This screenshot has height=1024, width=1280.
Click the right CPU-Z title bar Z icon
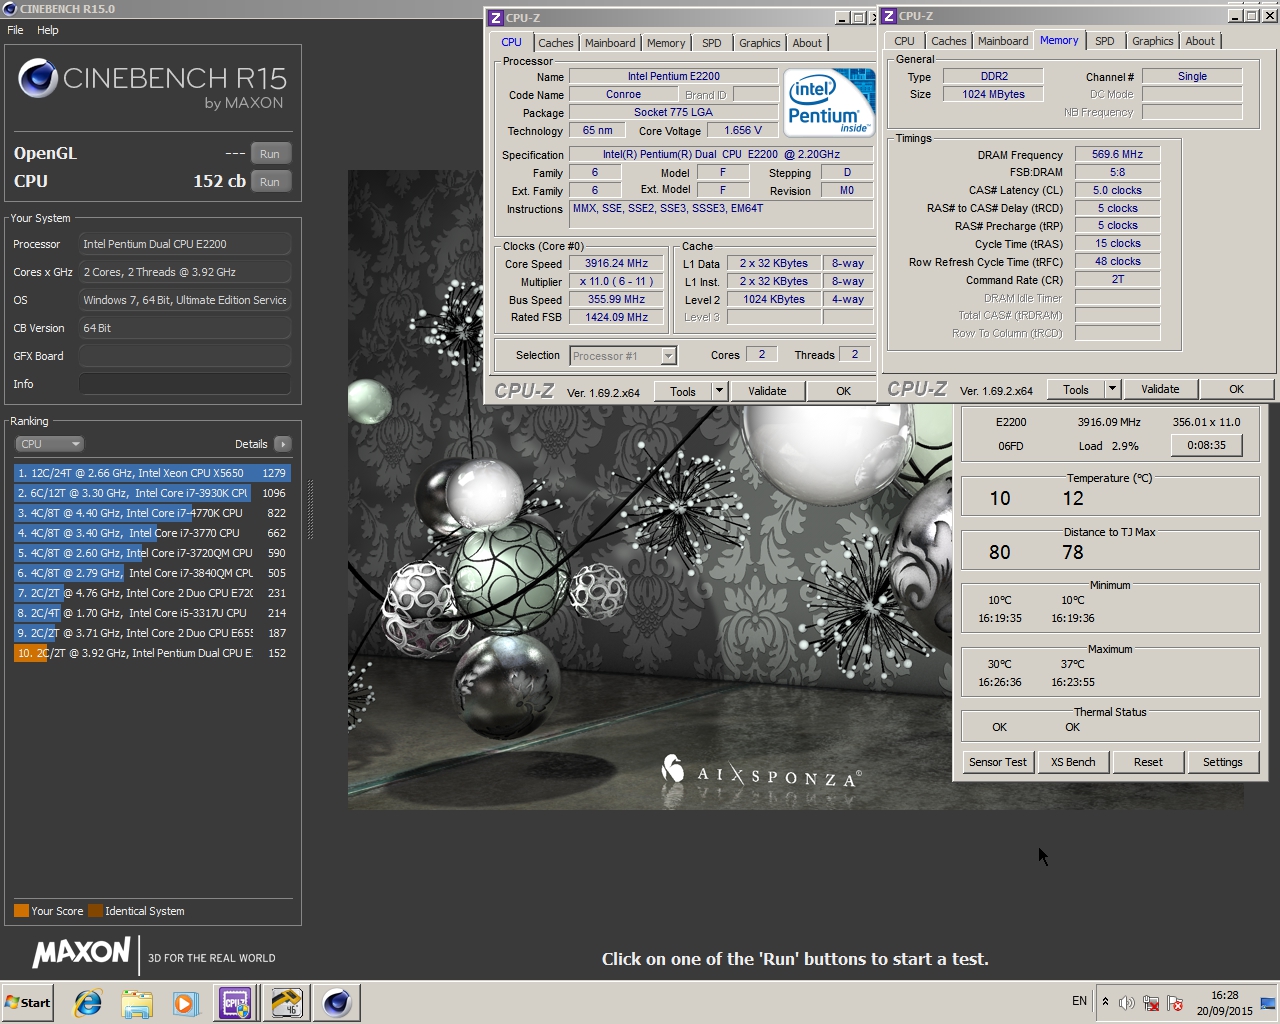[889, 16]
